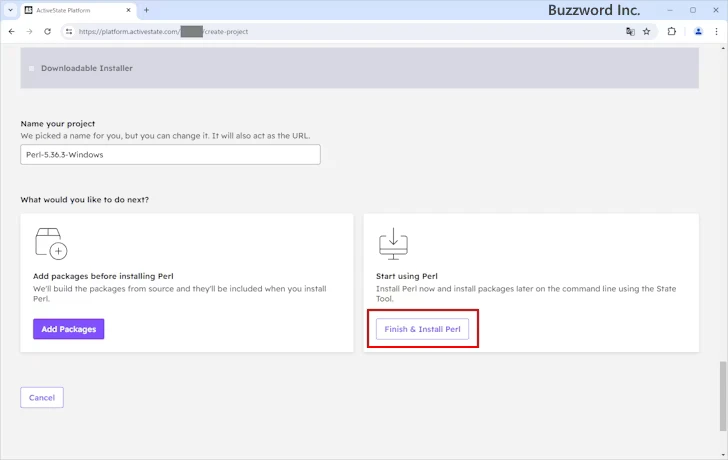Click the page vertical scrollbar thumb
The height and width of the screenshot is (460, 728).
(723, 396)
